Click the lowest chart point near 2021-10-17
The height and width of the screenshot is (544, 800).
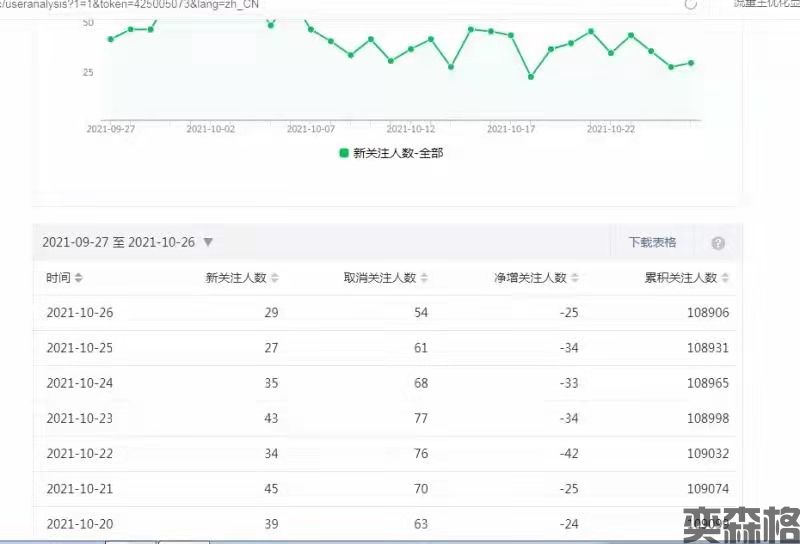click(x=531, y=77)
